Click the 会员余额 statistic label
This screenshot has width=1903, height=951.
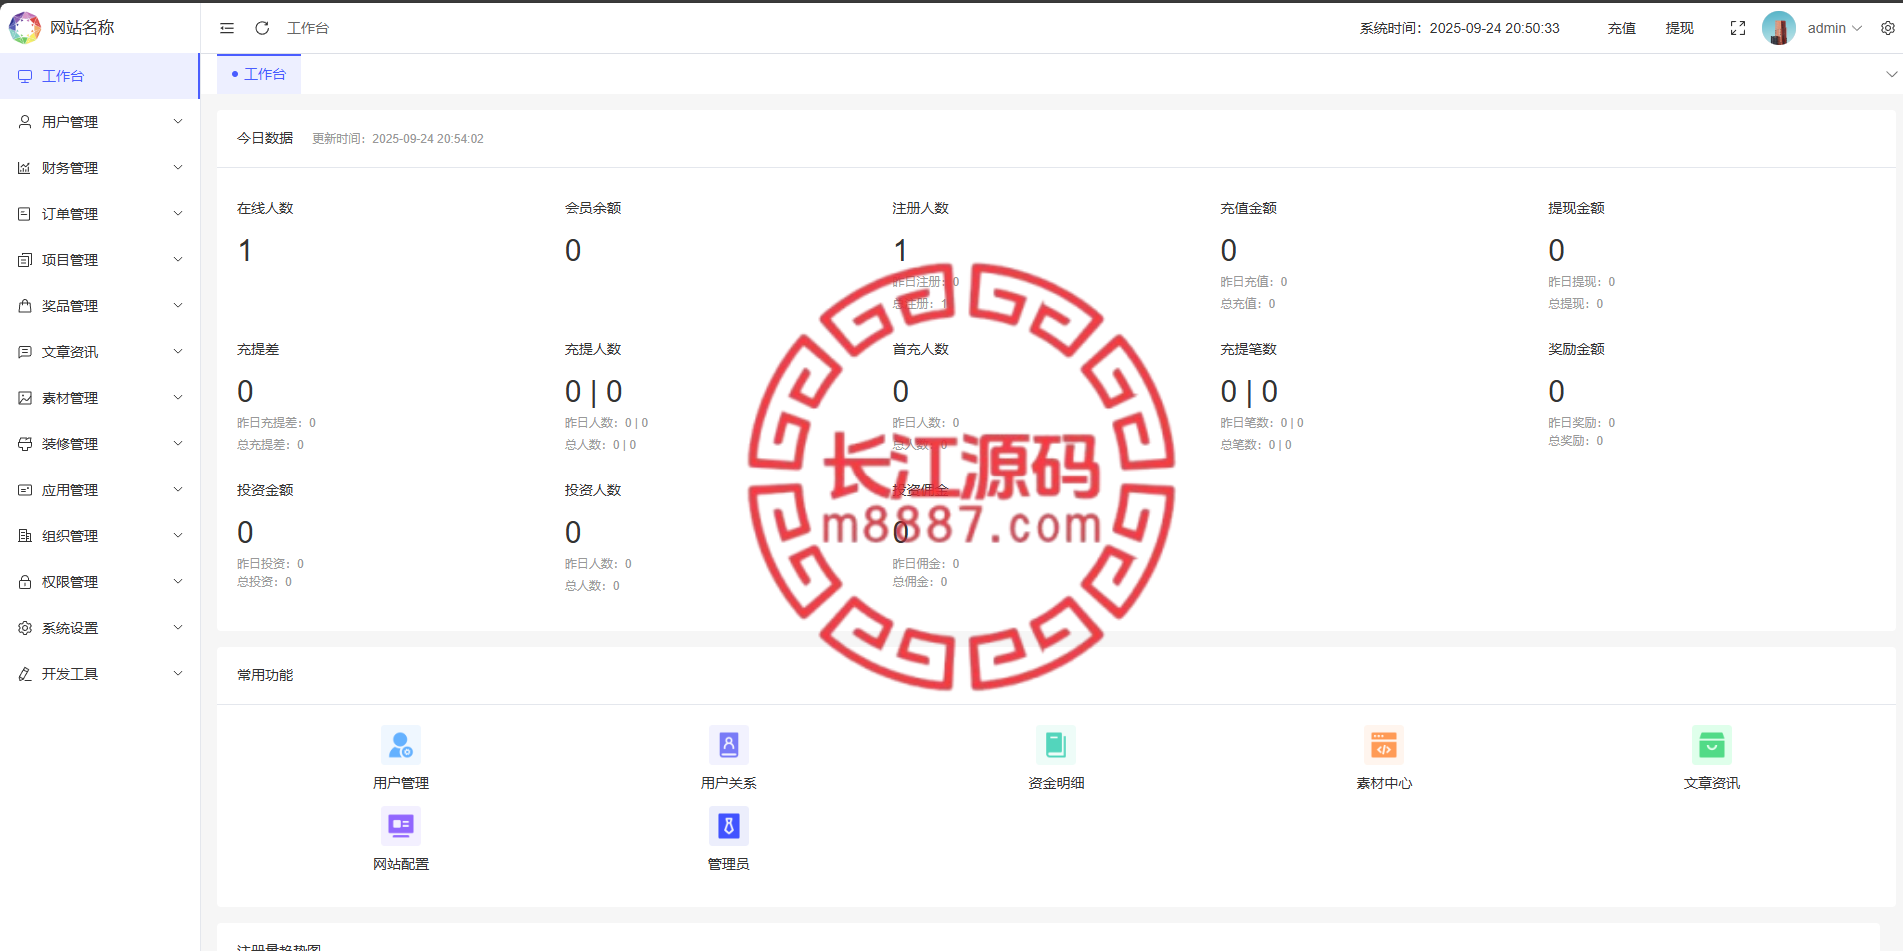[593, 208]
